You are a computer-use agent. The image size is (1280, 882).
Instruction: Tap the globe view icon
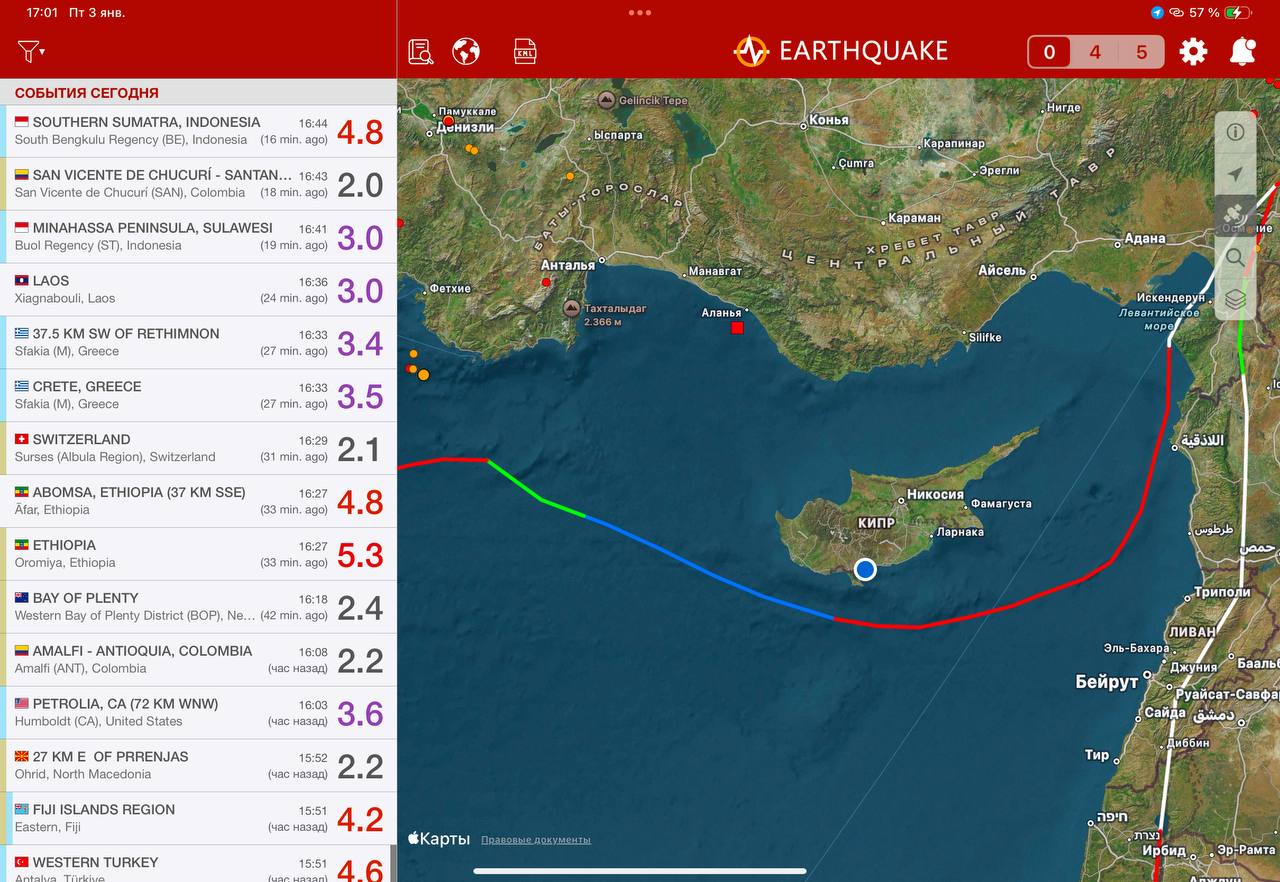466,51
